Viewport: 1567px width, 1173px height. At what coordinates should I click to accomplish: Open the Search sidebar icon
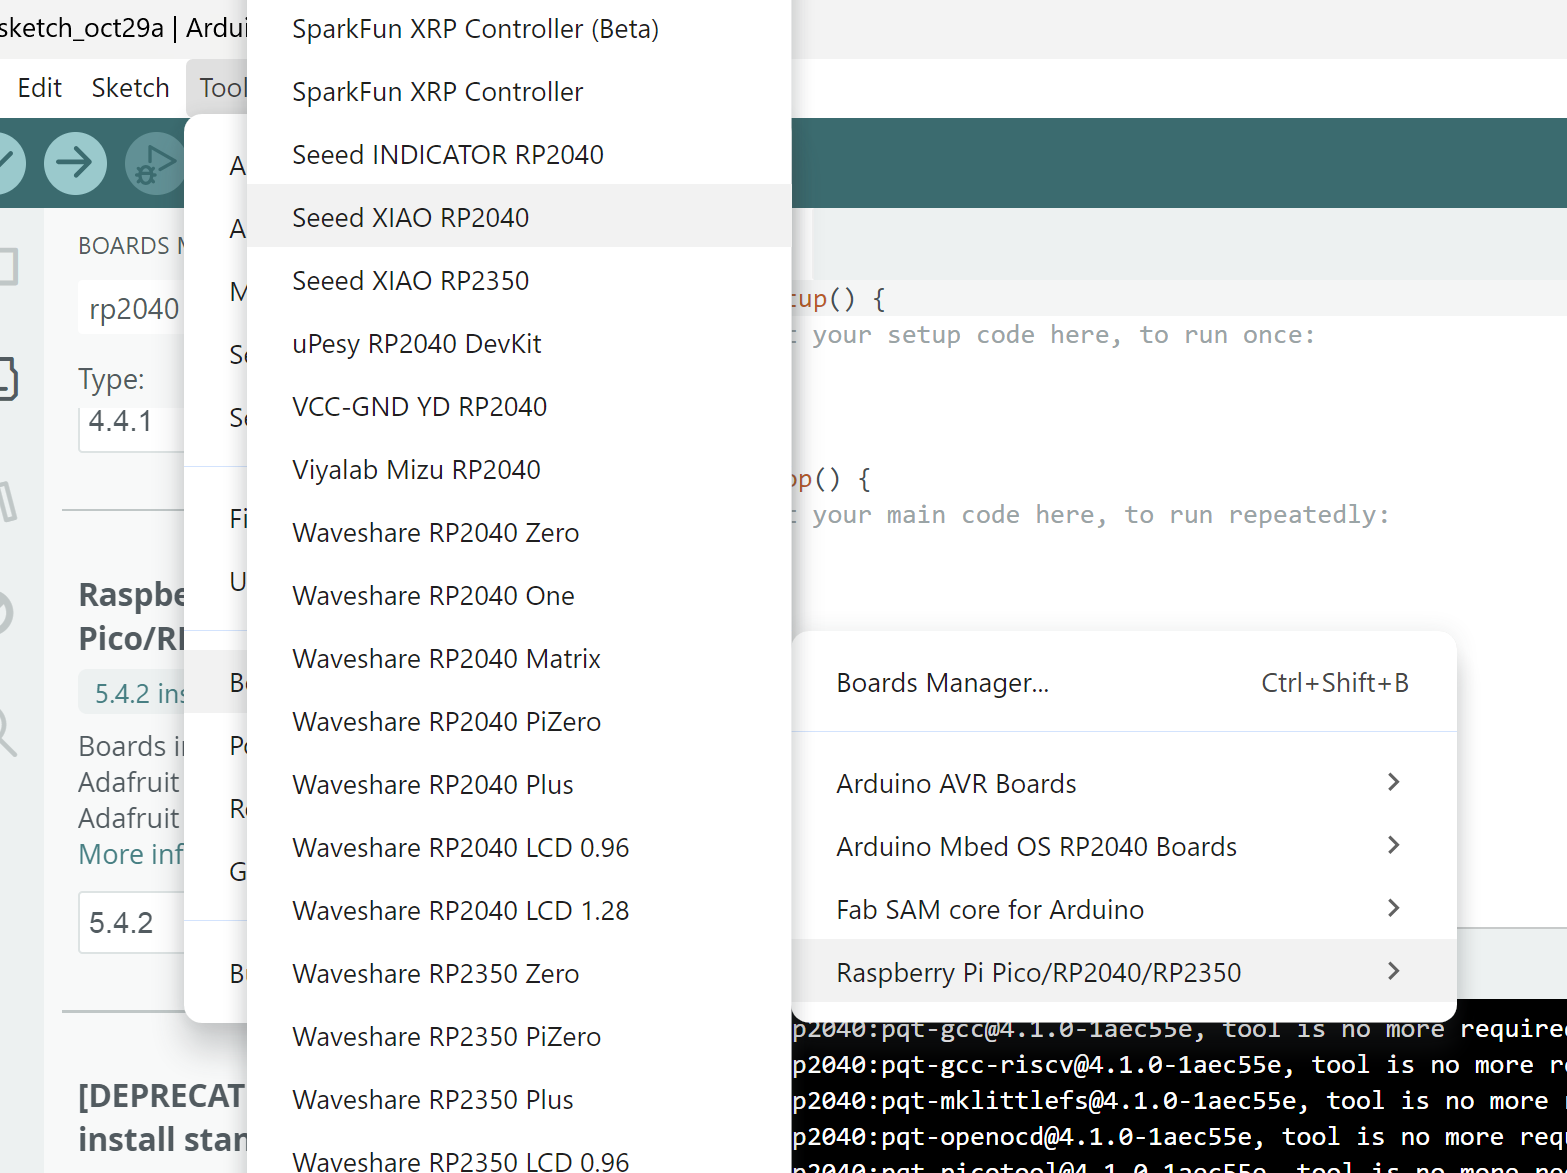point(6,733)
